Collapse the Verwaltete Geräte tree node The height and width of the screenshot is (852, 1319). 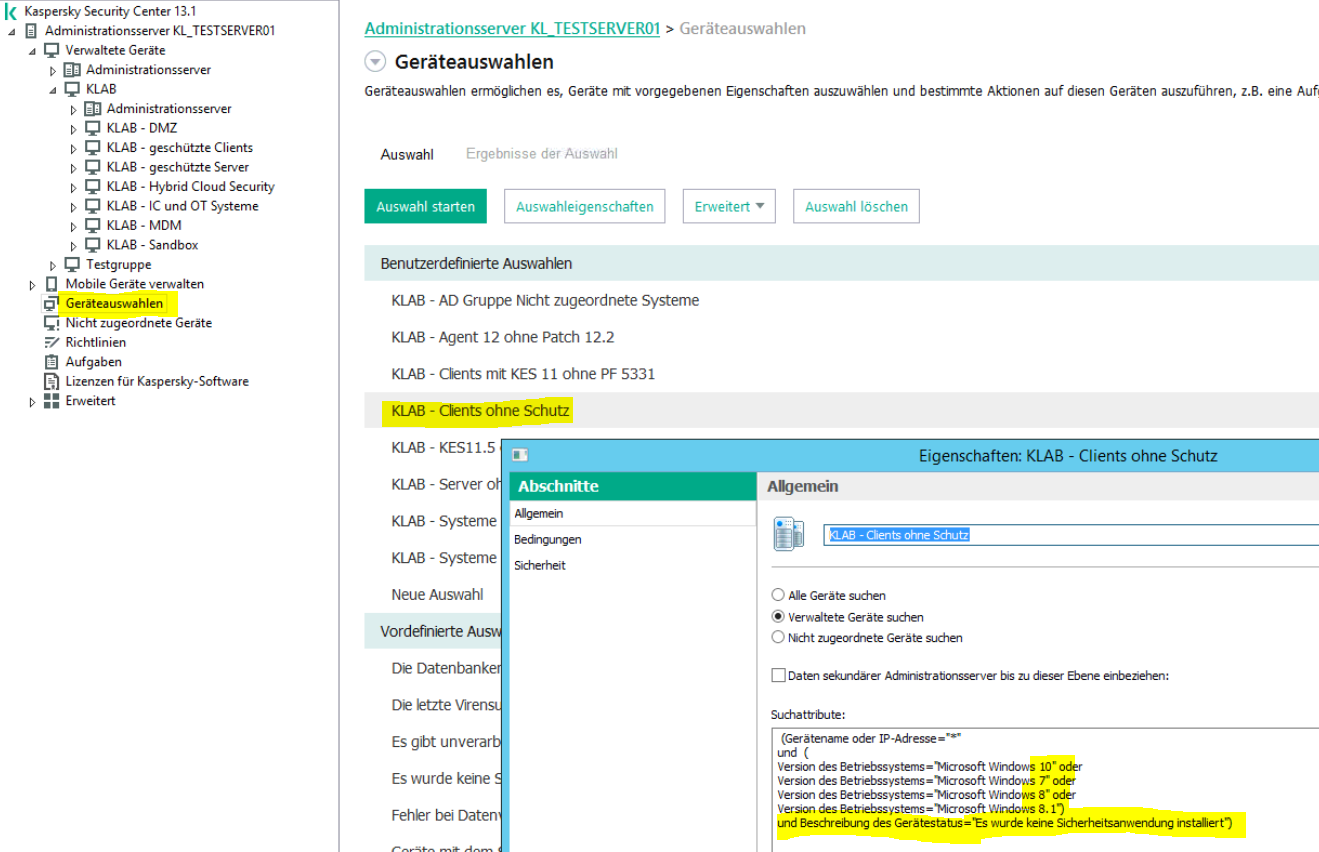[x=32, y=50]
